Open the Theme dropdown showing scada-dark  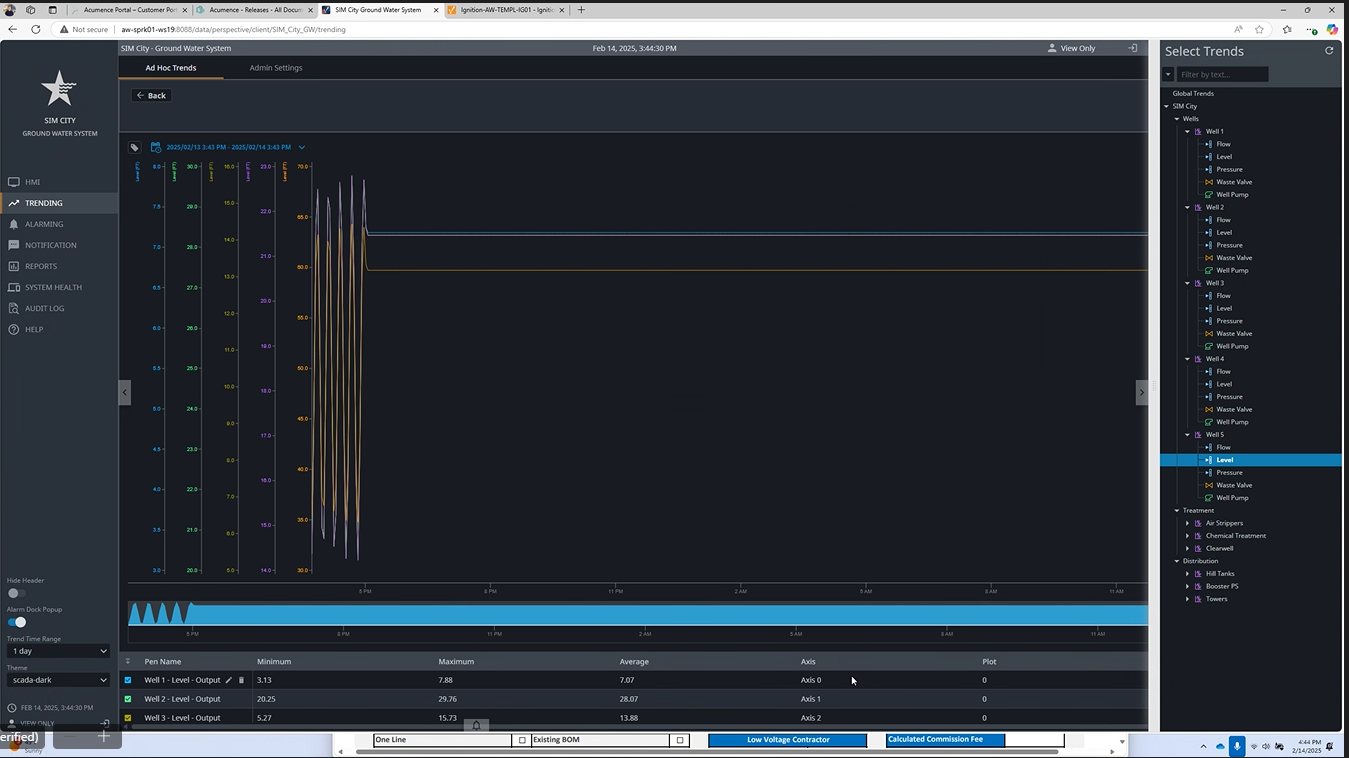pyautogui.click(x=58, y=680)
